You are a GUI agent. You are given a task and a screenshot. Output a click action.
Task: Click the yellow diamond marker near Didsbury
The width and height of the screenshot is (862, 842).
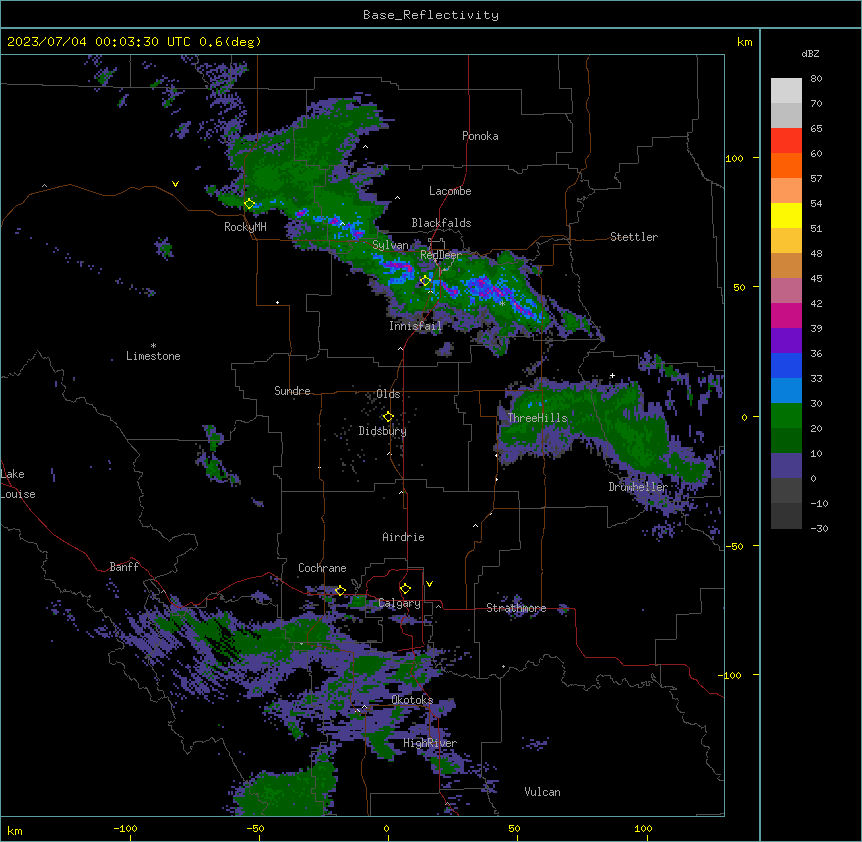[388, 417]
